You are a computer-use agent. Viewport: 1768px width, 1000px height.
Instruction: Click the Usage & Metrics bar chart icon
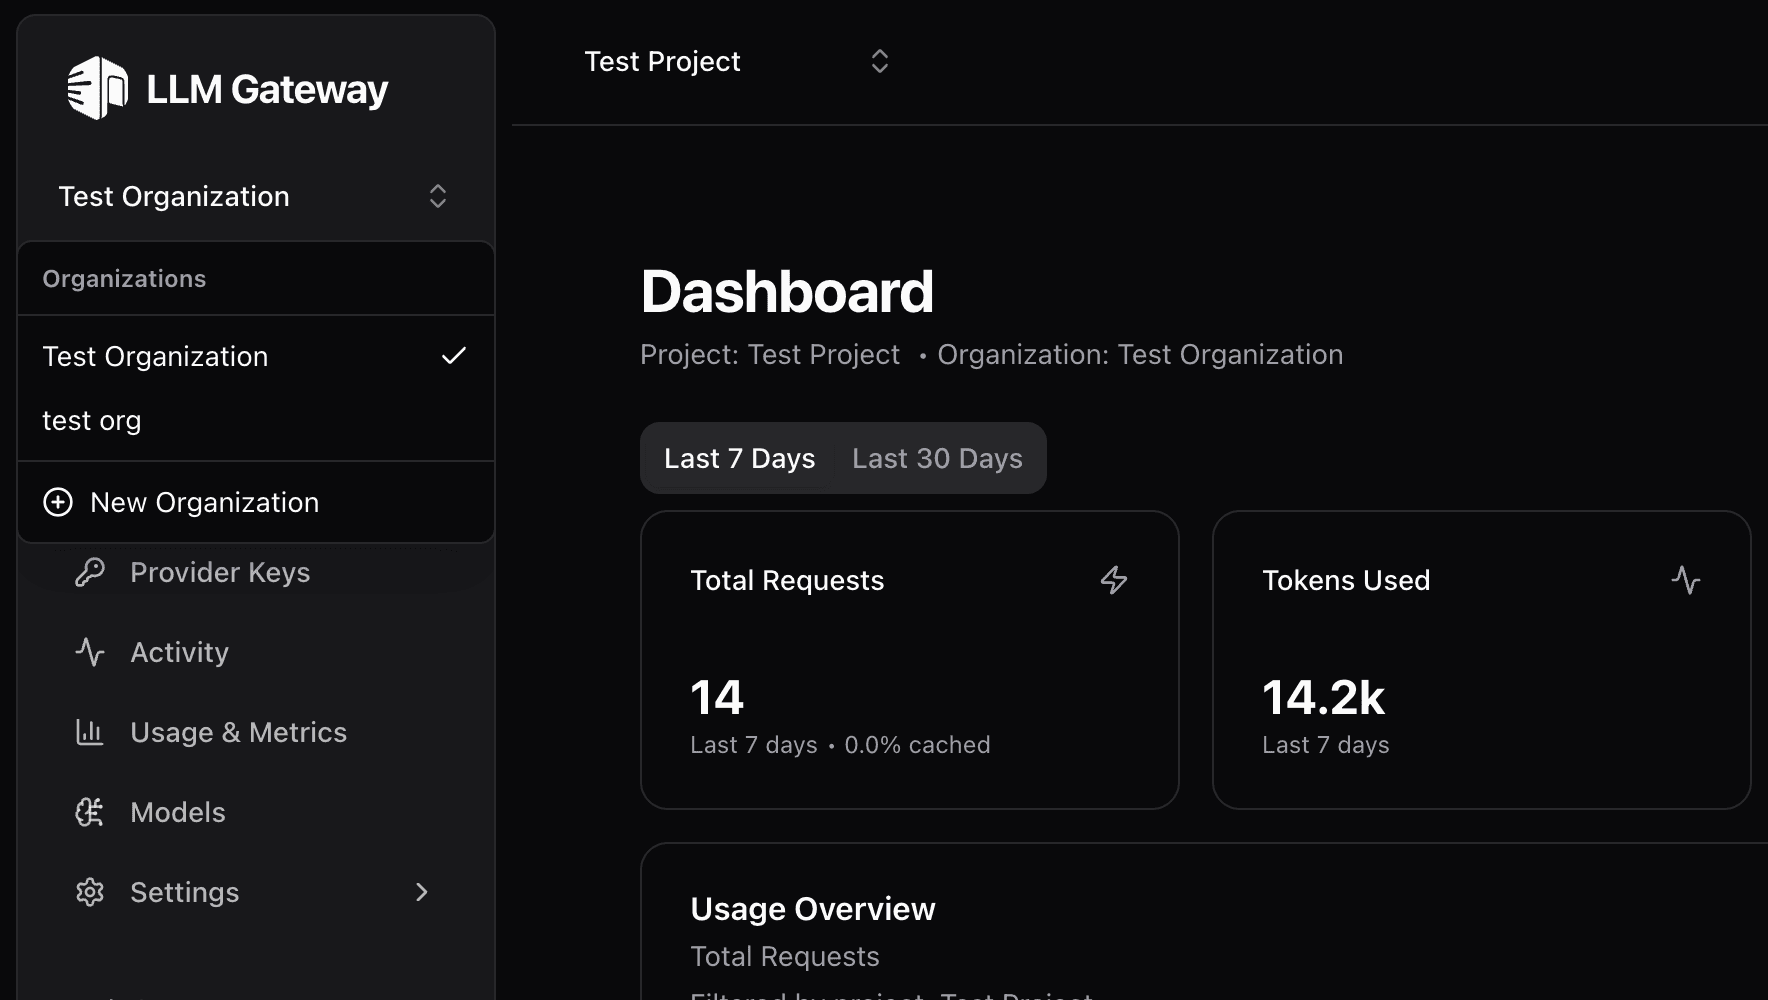pyautogui.click(x=90, y=731)
